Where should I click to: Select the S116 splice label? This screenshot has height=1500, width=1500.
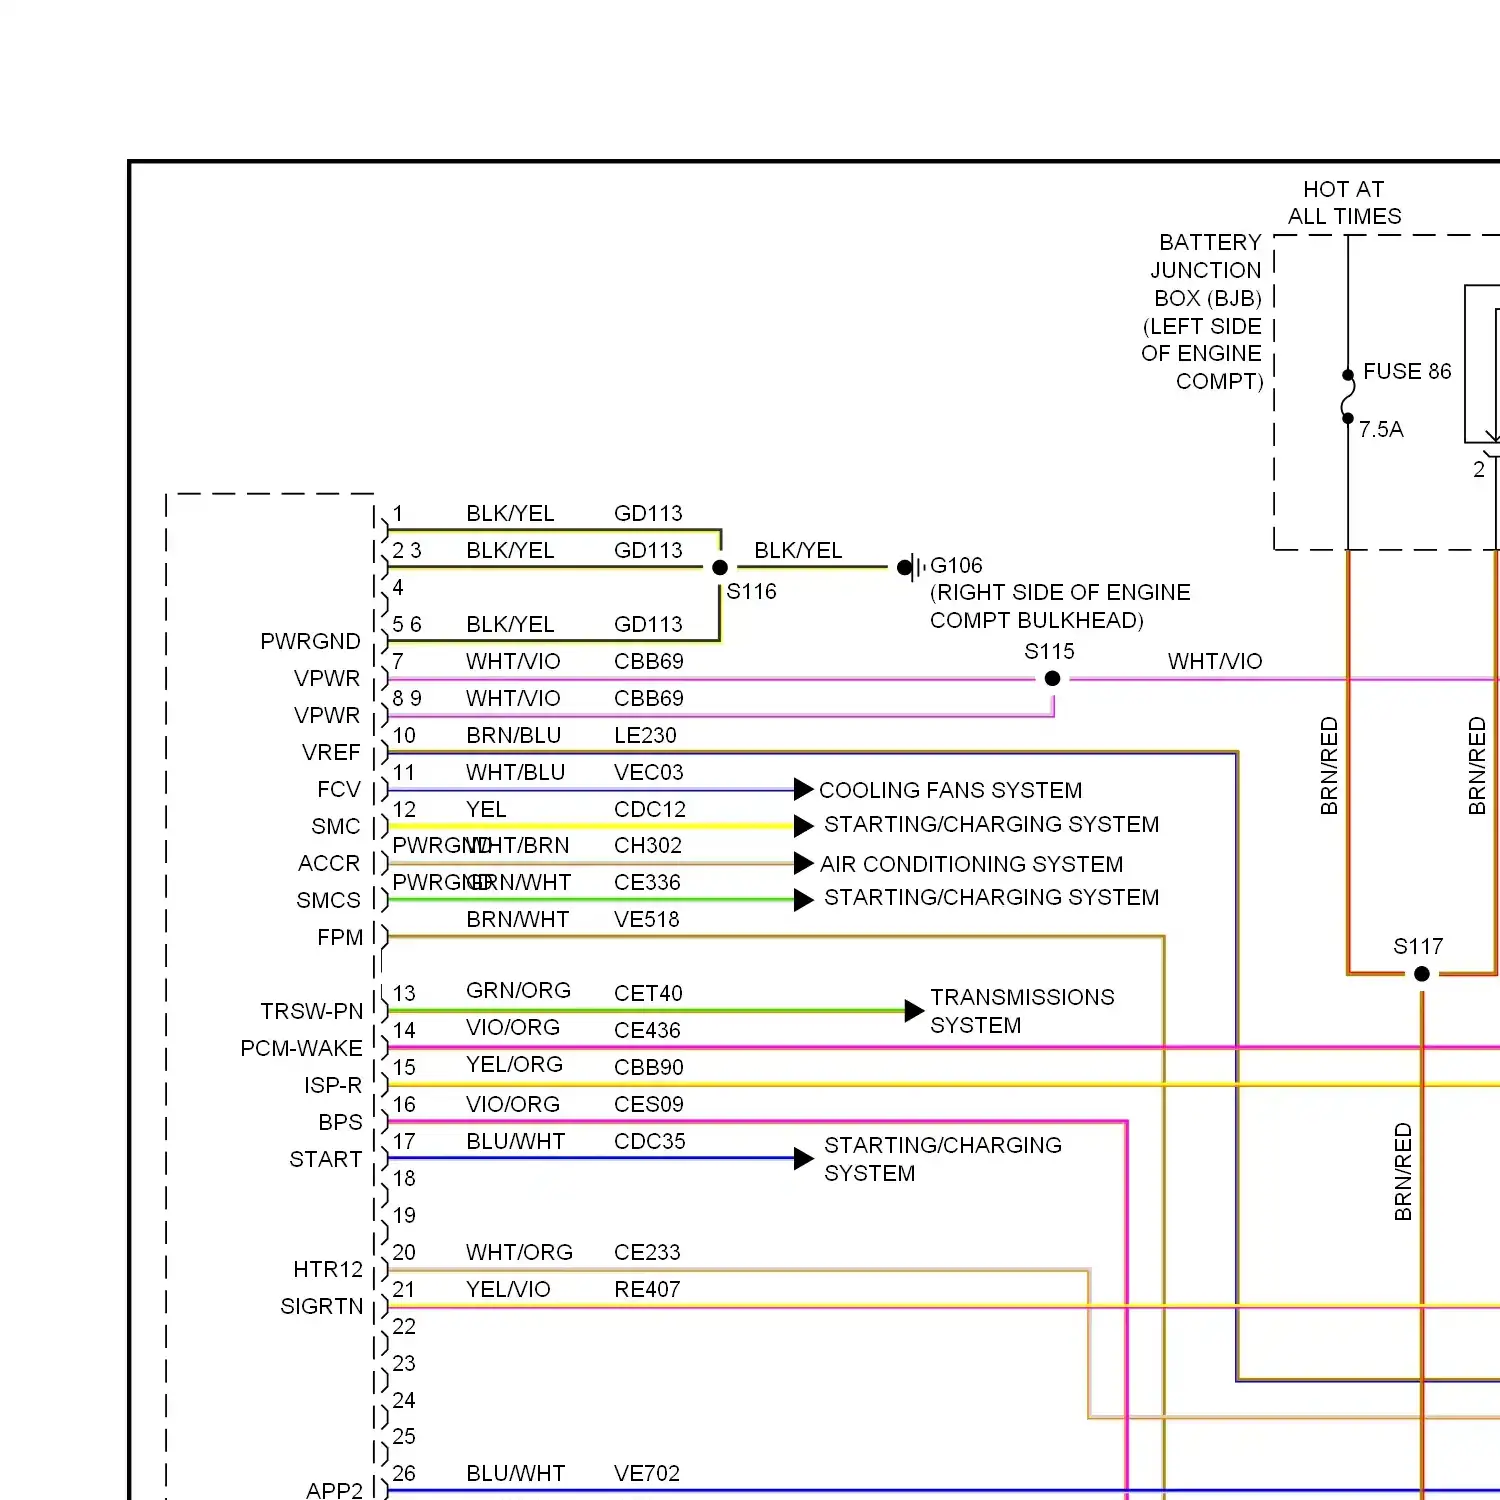pos(751,591)
